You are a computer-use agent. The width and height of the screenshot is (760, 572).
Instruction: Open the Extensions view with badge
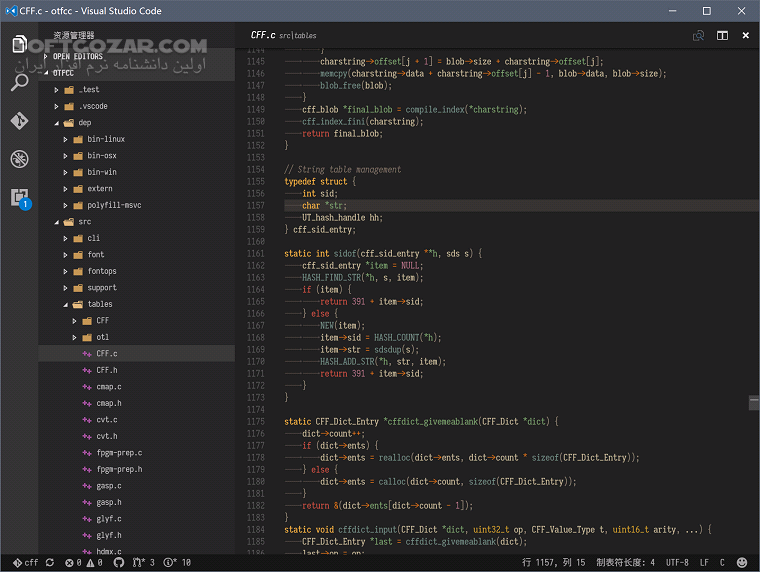pyautogui.click(x=20, y=198)
